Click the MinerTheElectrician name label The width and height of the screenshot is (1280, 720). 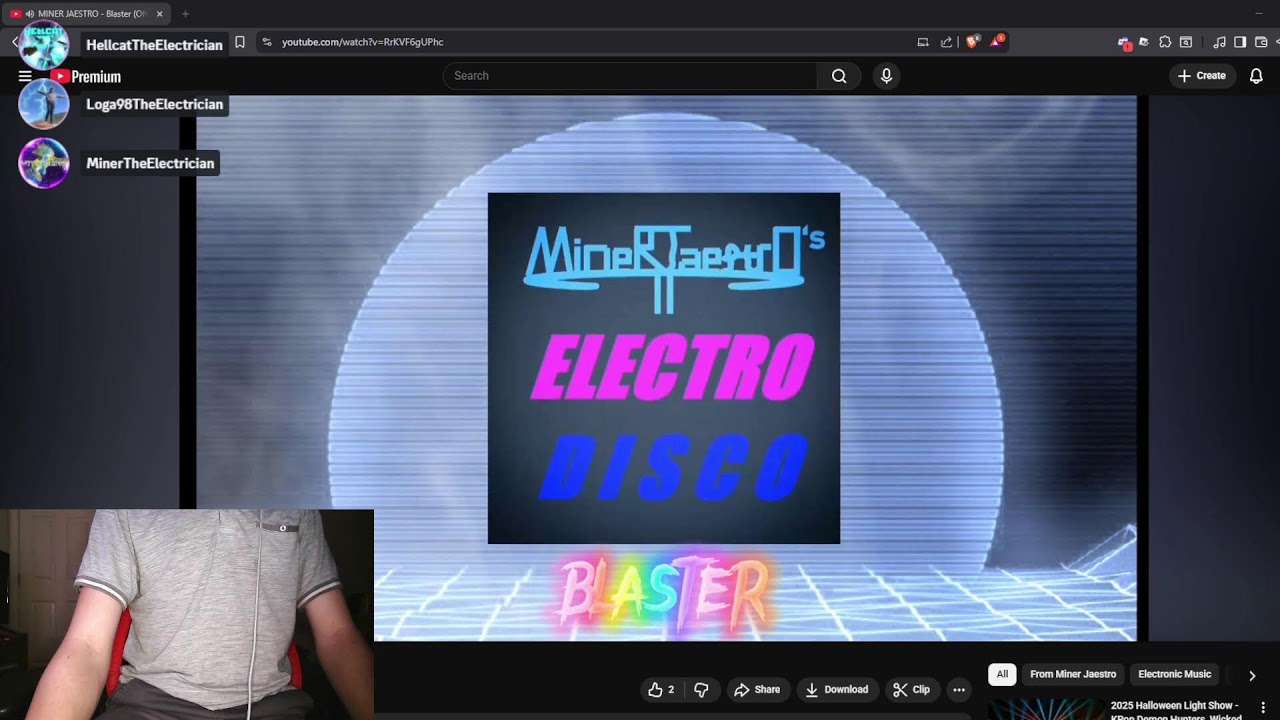click(150, 163)
